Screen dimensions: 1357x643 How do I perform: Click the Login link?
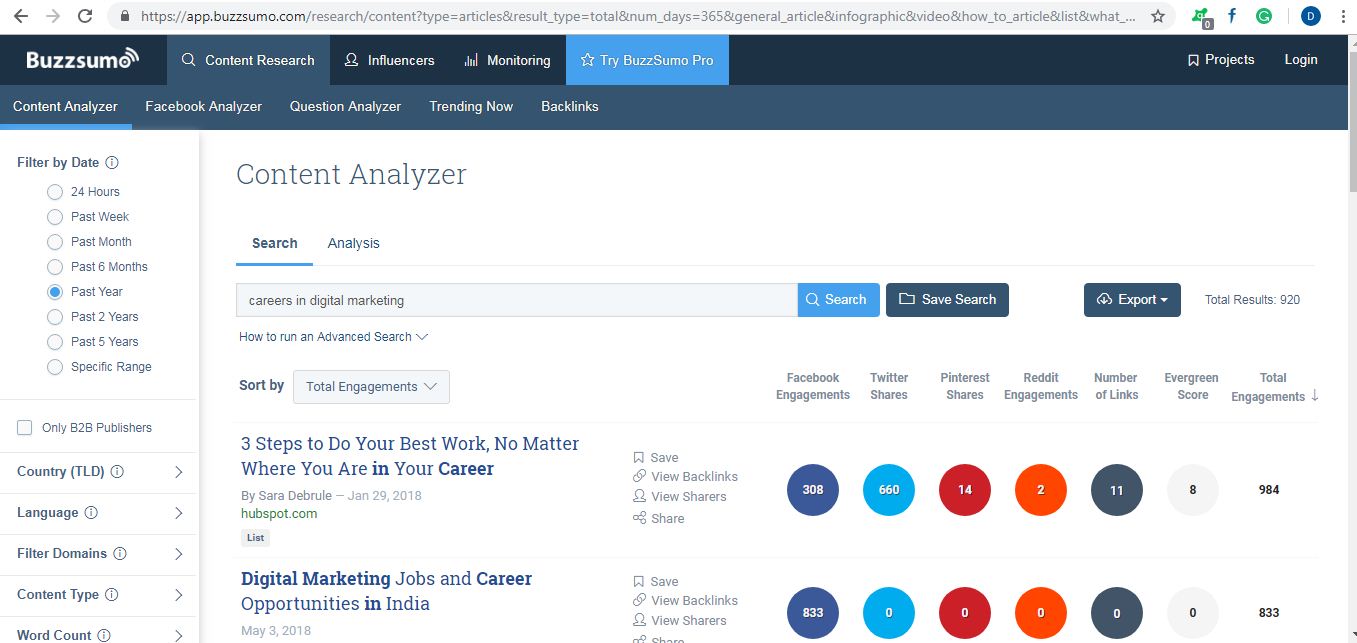(x=1301, y=59)
